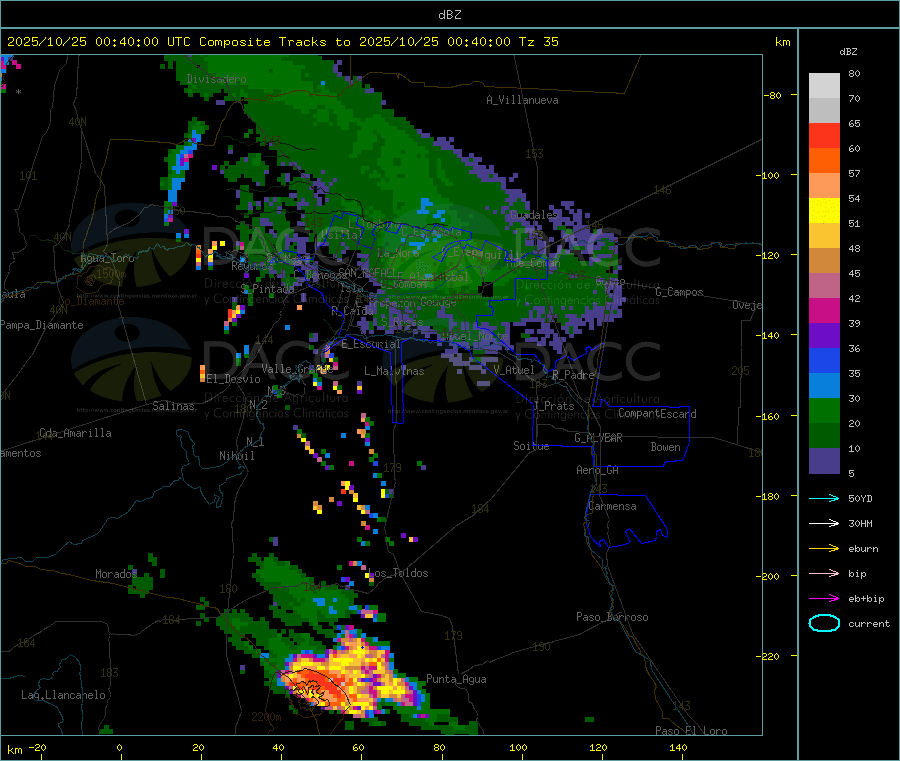Select the bright yellow 51-54 dBZ block
The width and height of the screenshot is (900, 761).
[x=824, y=211]
